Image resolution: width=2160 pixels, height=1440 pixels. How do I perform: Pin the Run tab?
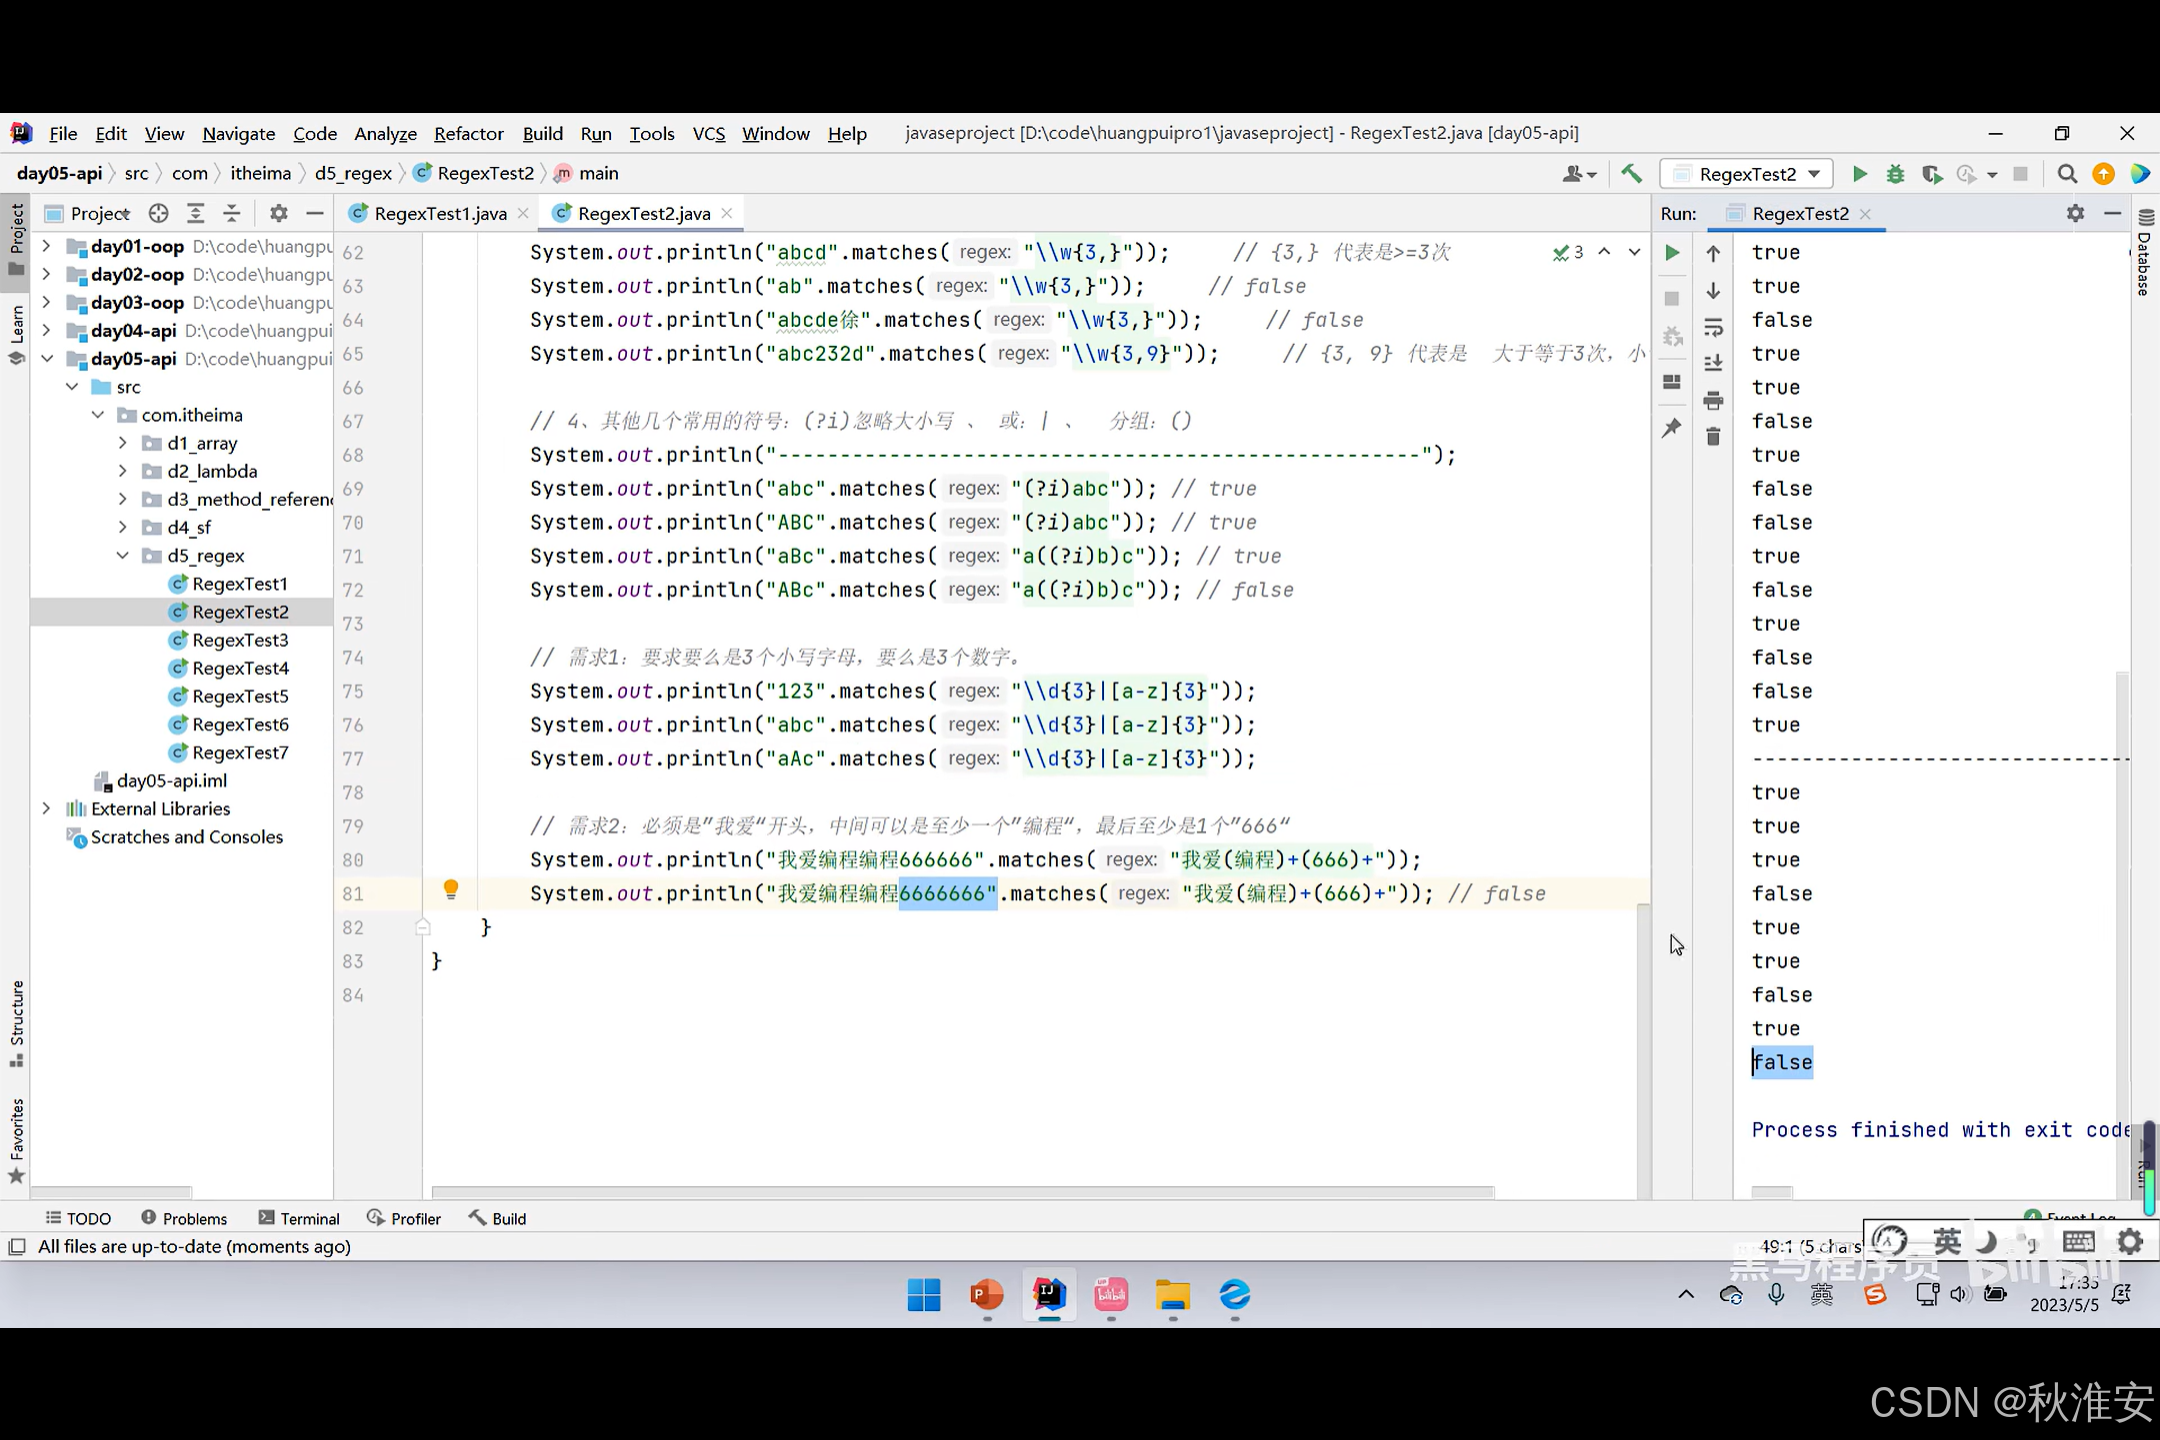click(x=1672, y=428)
